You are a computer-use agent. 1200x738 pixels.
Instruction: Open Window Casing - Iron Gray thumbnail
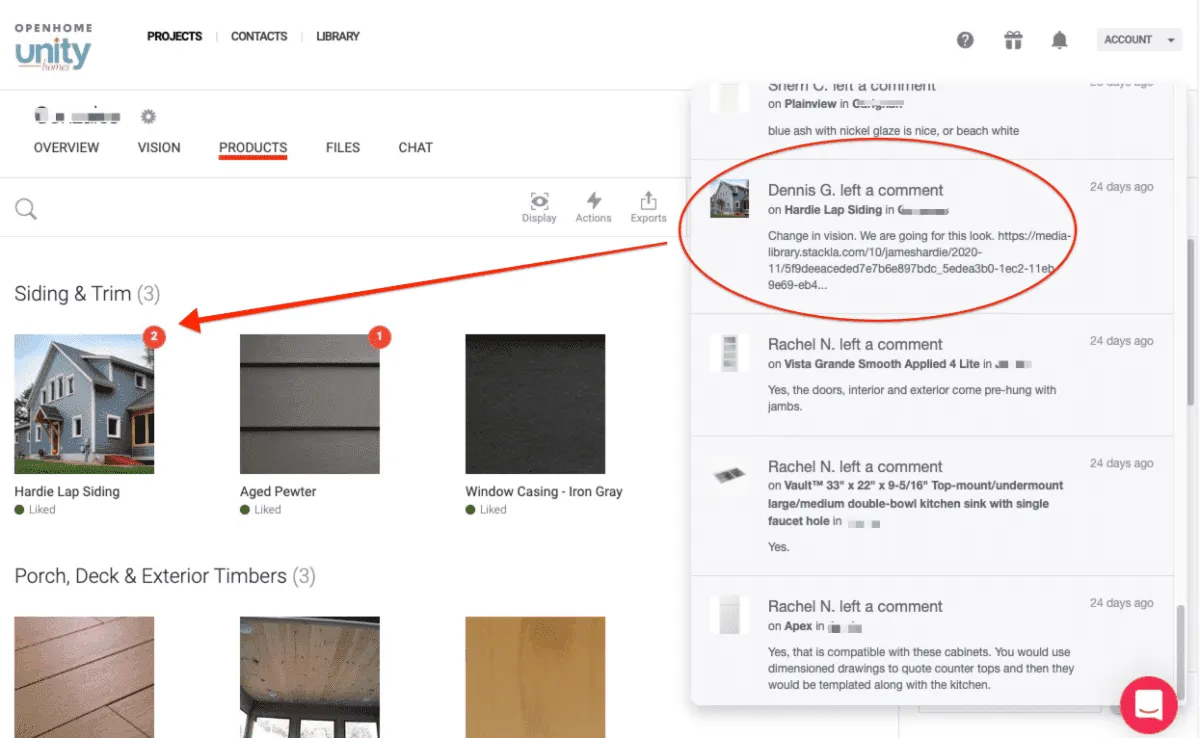535,404
